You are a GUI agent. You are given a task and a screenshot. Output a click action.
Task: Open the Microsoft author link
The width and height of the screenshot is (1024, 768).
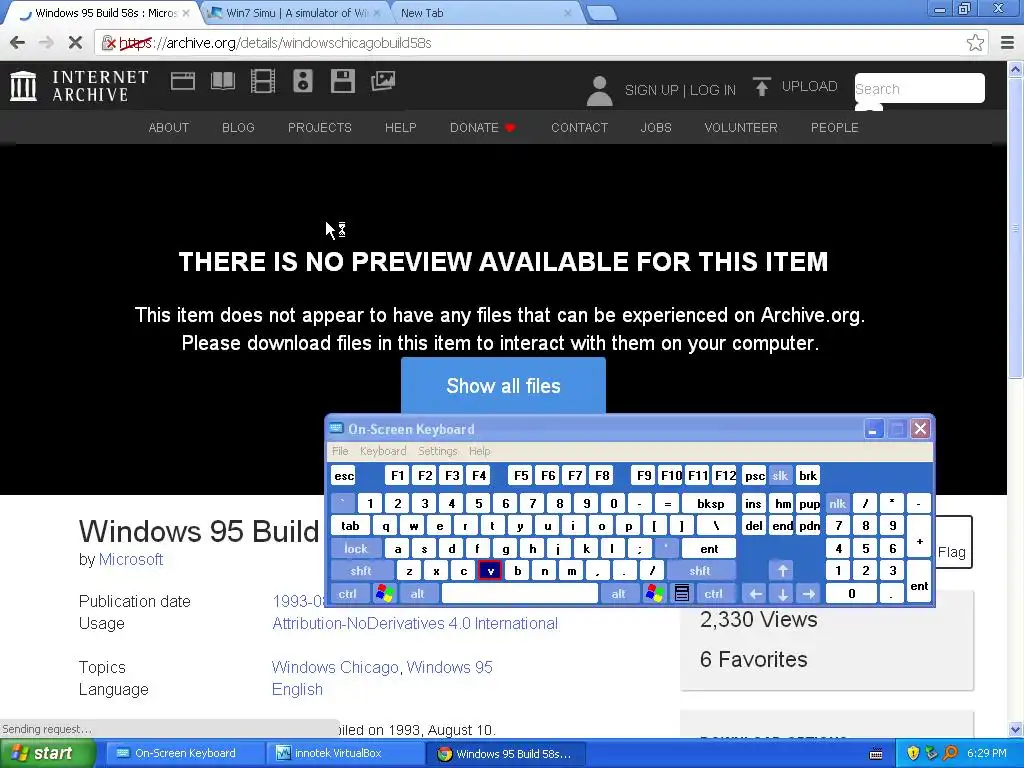coord(131,560)
